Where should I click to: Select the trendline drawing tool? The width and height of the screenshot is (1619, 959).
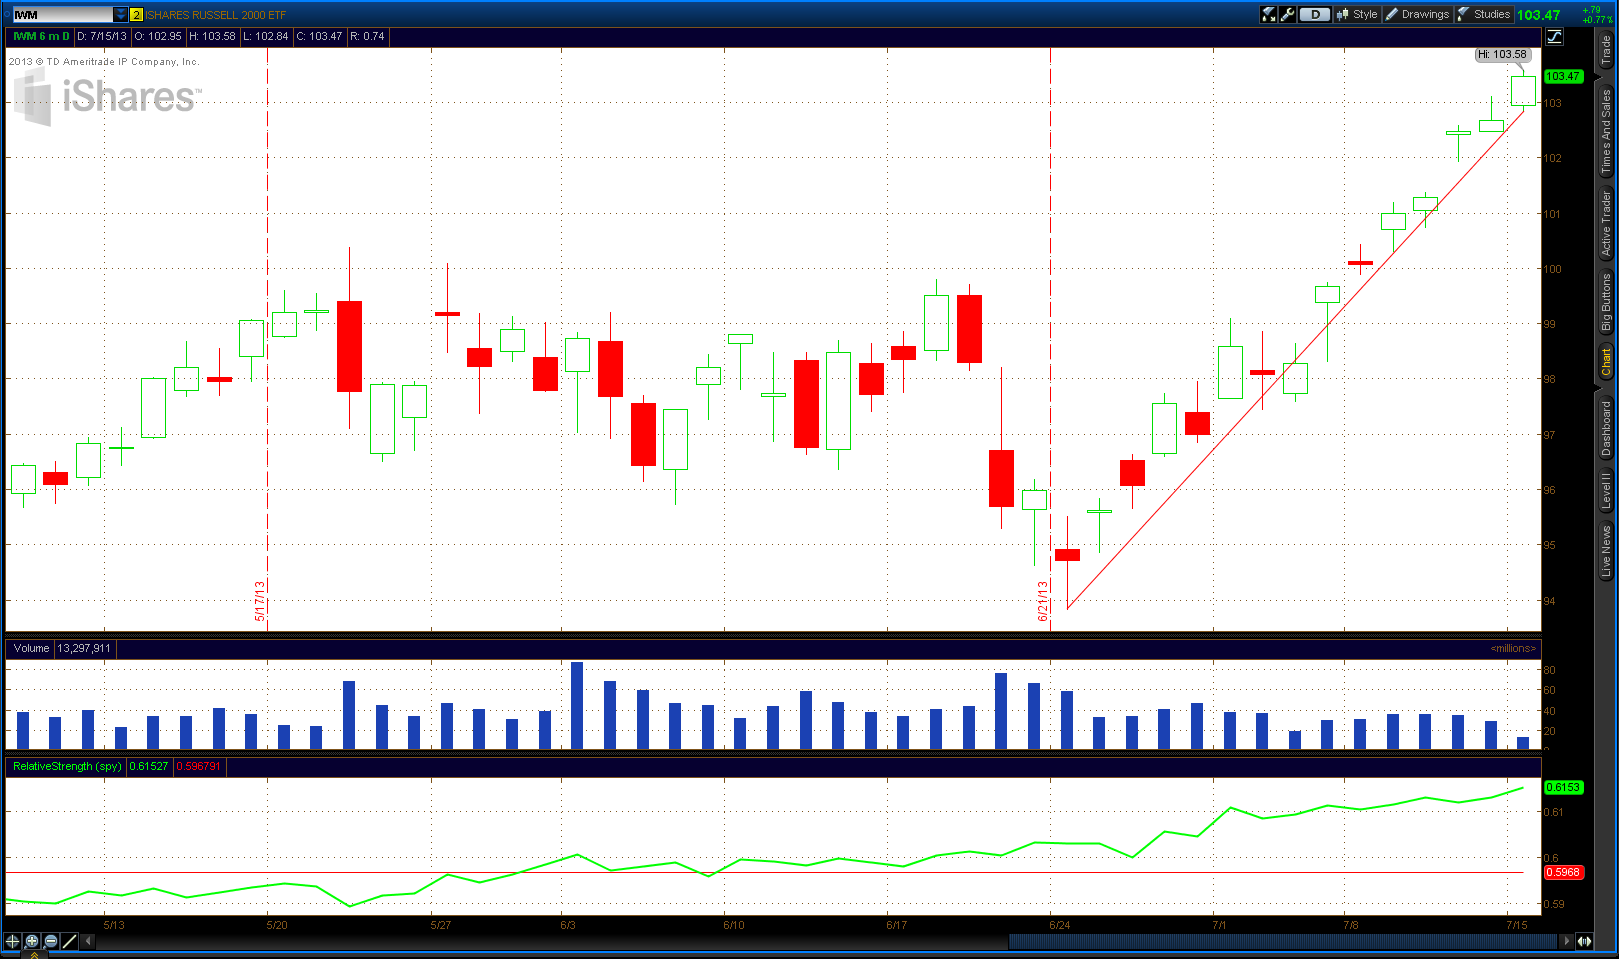point(68,941)
